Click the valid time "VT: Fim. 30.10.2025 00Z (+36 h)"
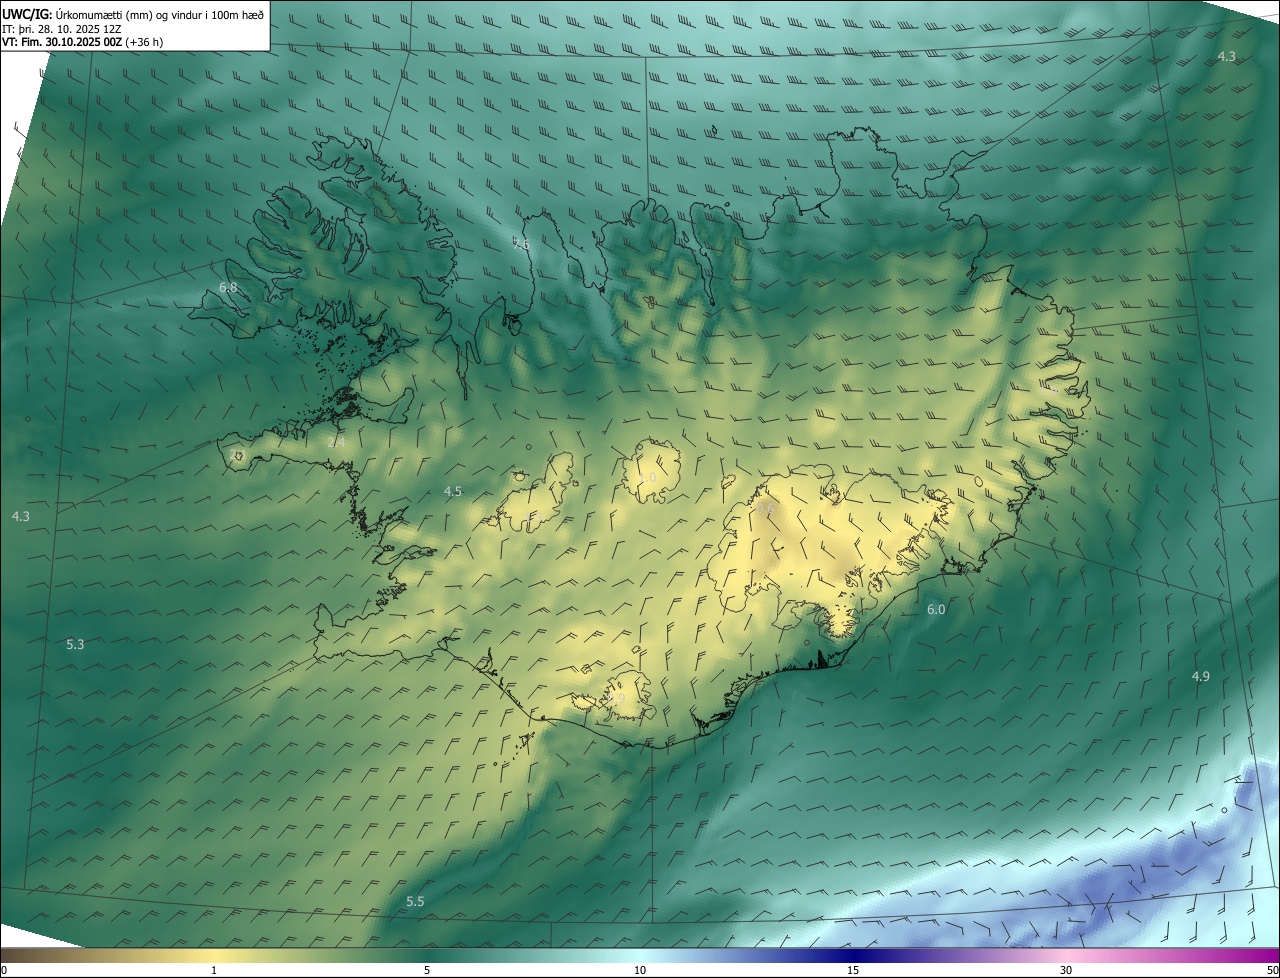 83,42
